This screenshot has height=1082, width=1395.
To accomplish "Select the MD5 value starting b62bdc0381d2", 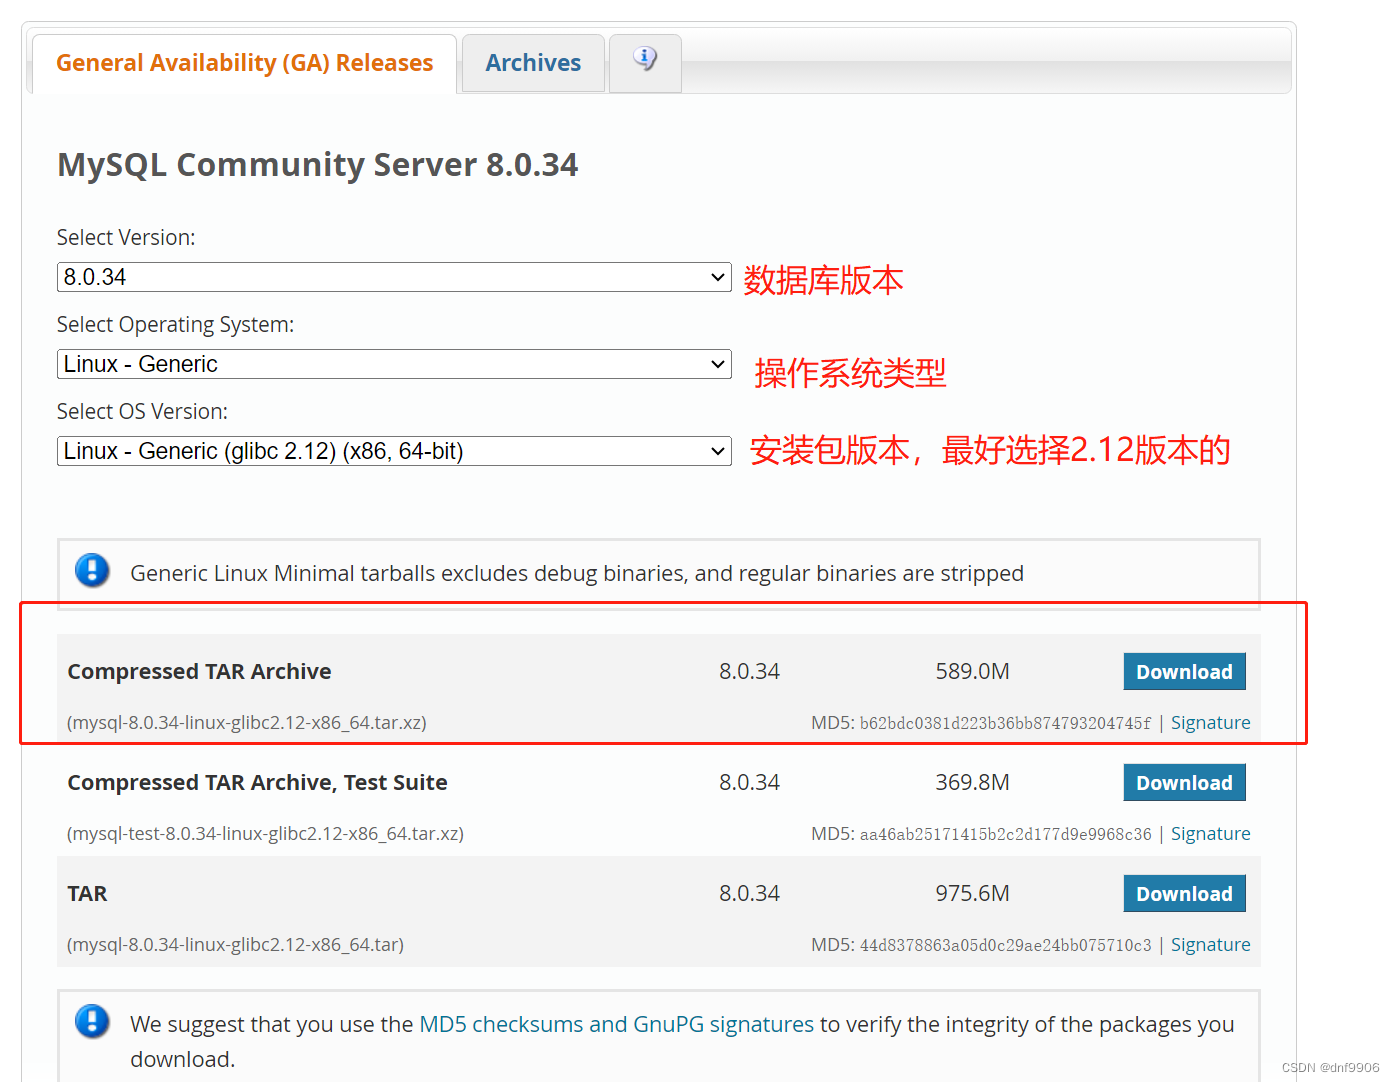I will (1005, 723).
